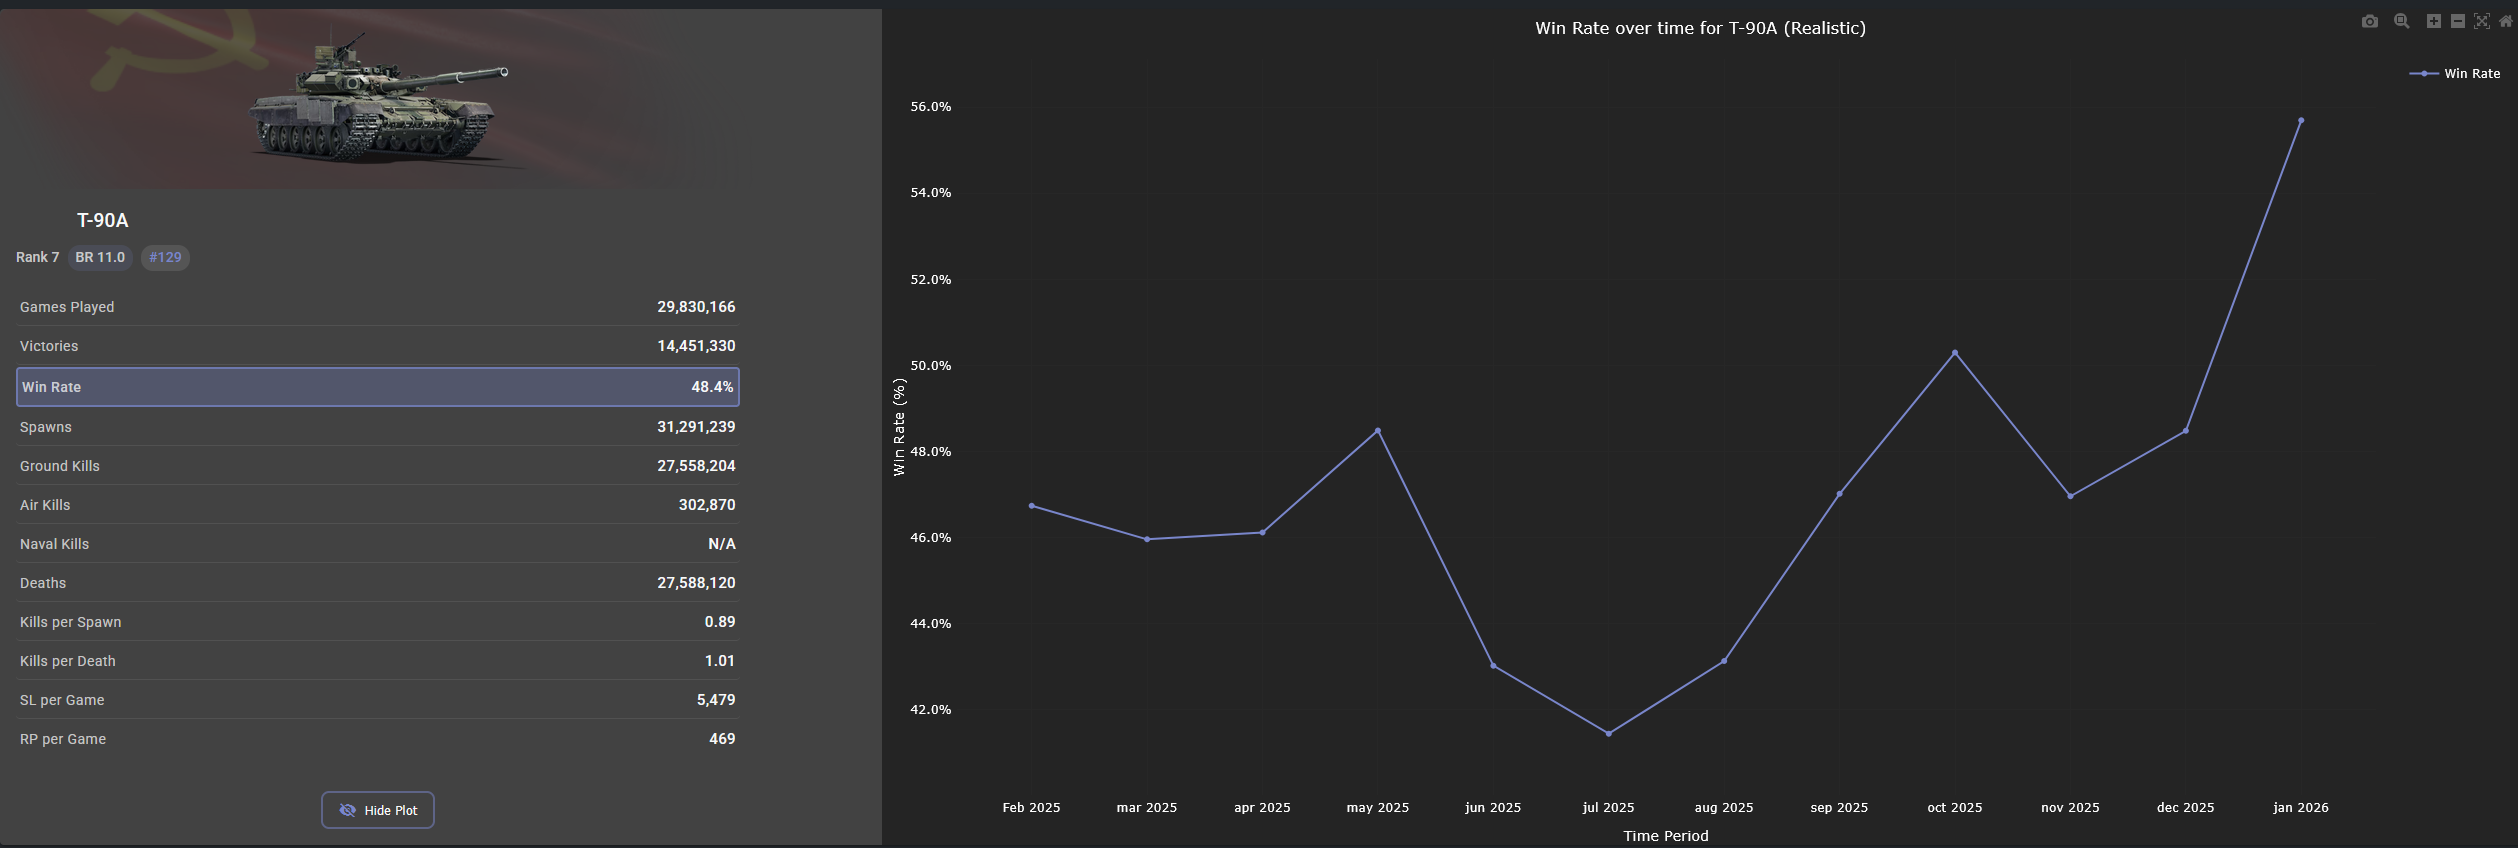
Task: Select the Kills per Death row
Action: tap(378, 661)
